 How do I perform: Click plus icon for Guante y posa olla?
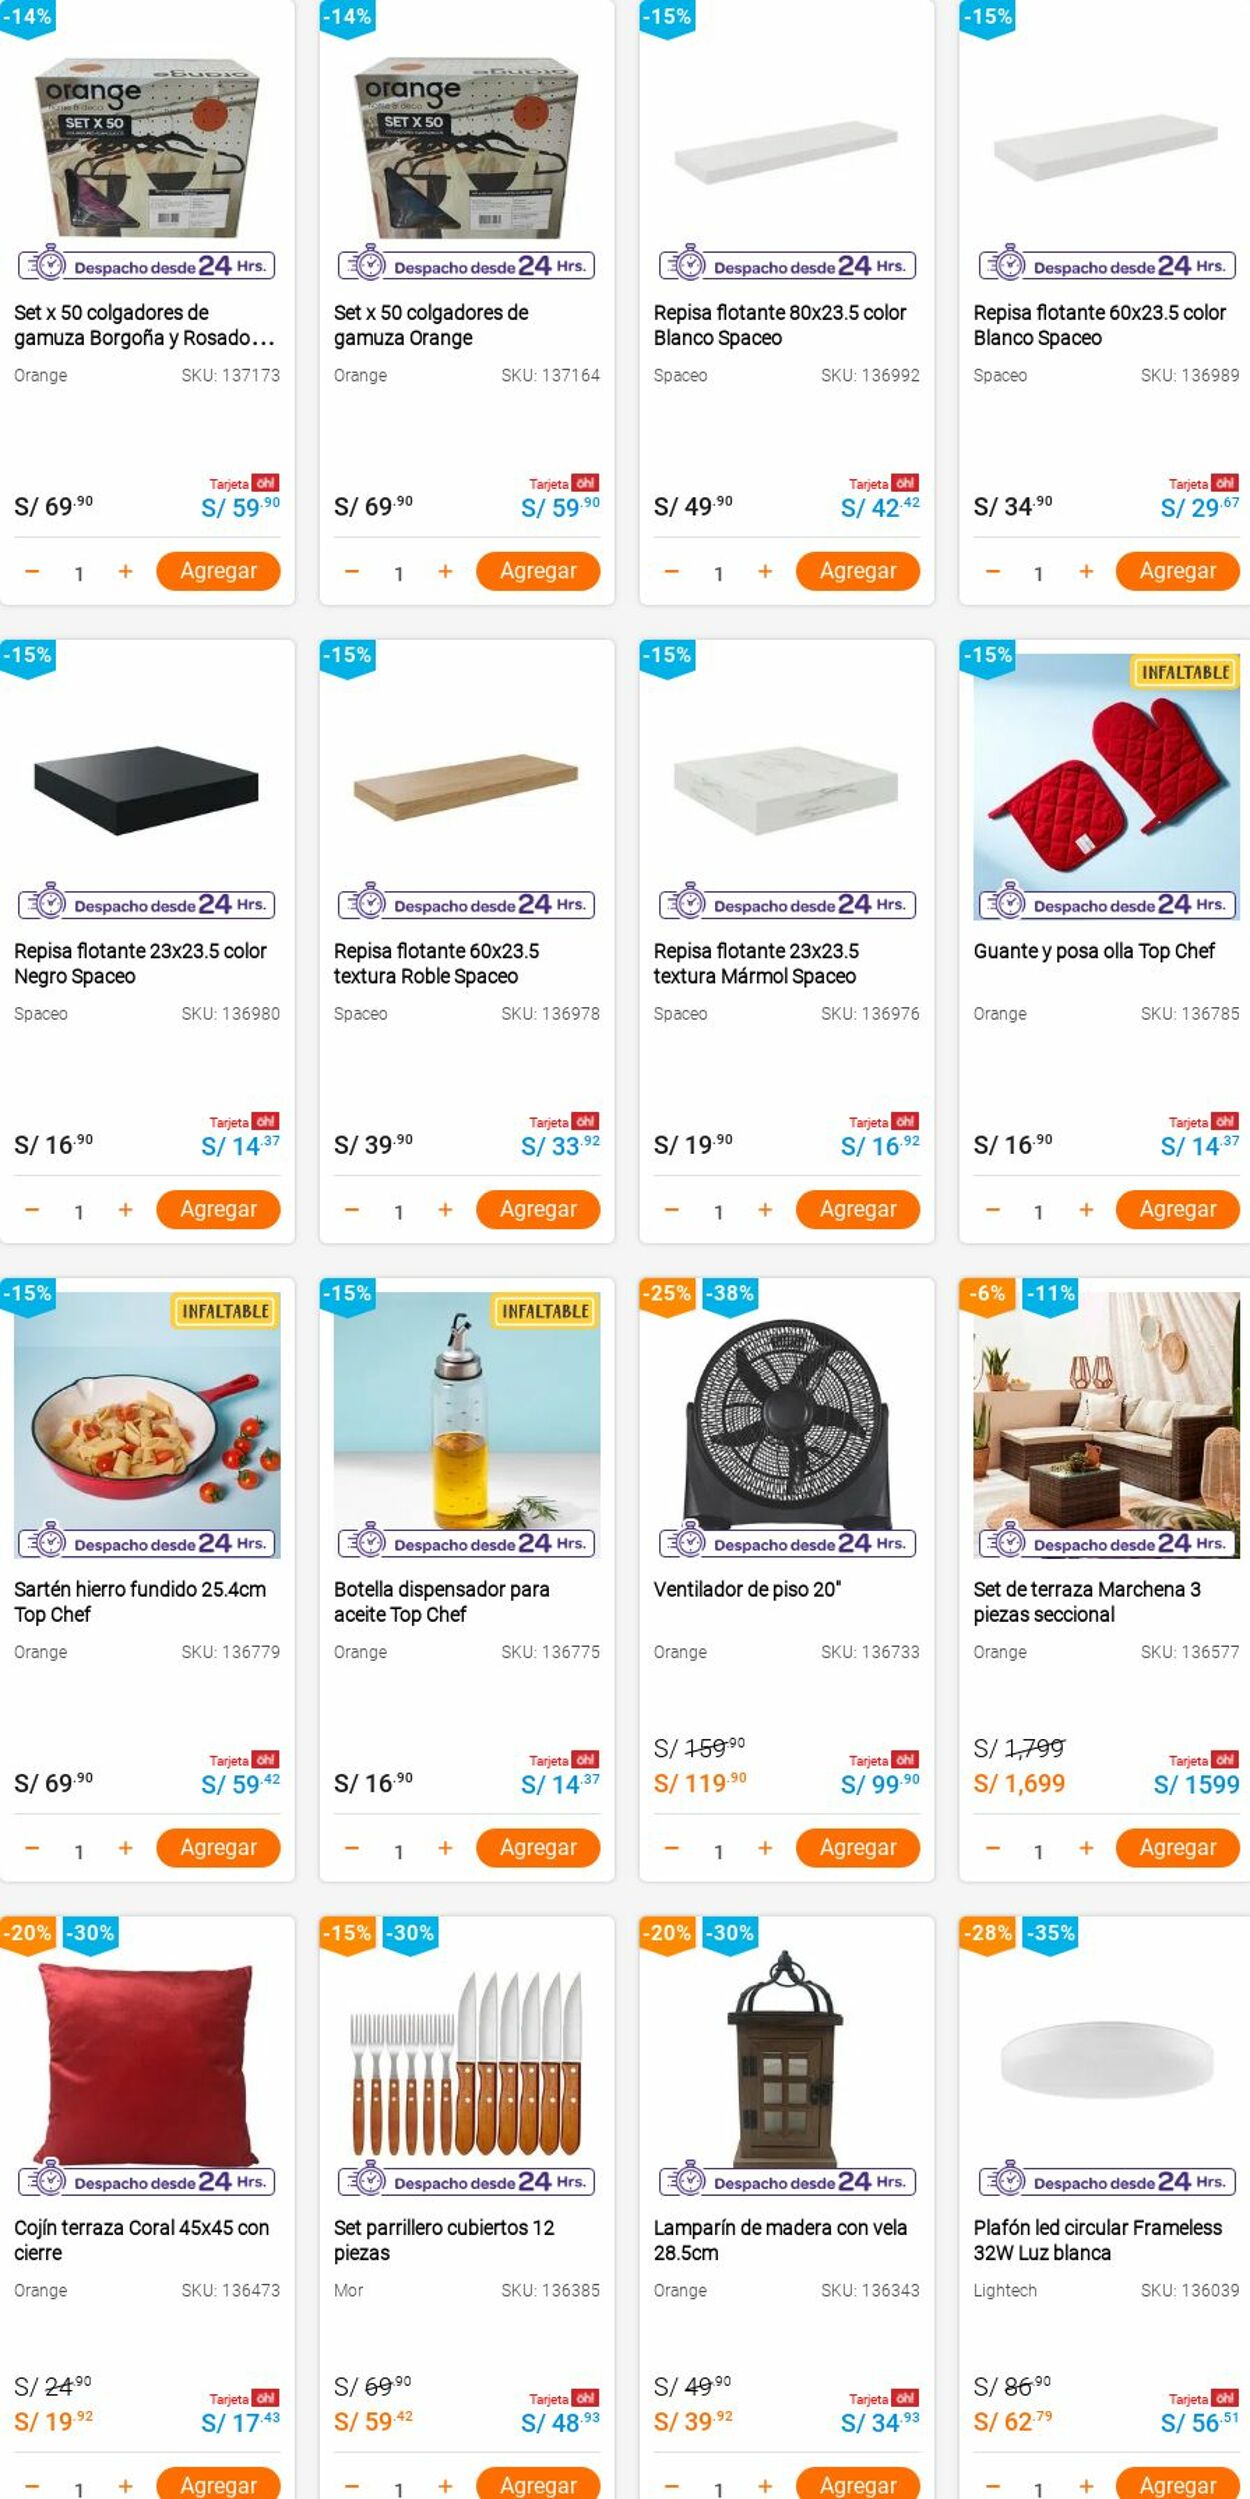coord(1085,1210)
